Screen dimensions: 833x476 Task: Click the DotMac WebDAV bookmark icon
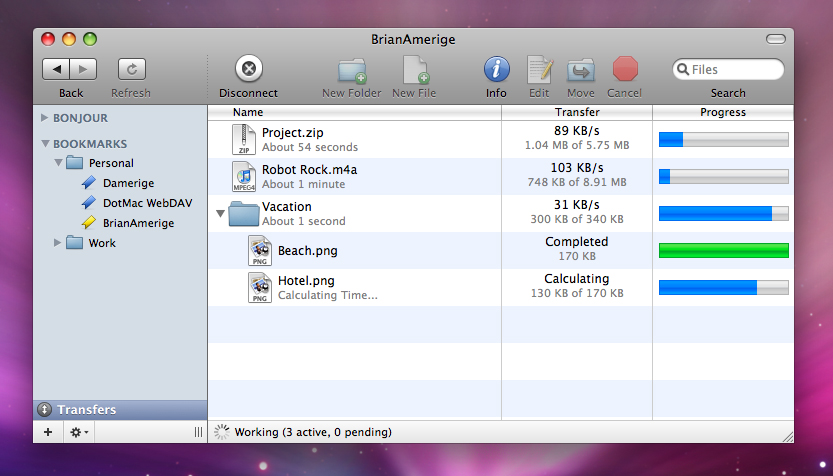click(89, 203)
